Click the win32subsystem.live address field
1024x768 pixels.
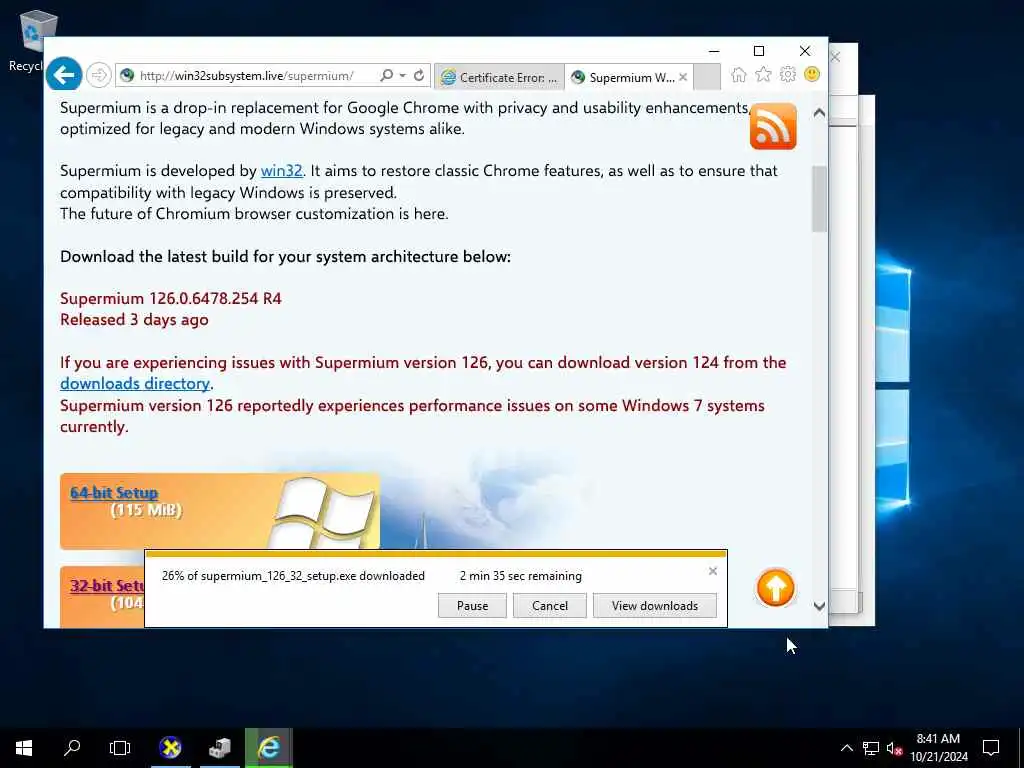pos(246,76)
